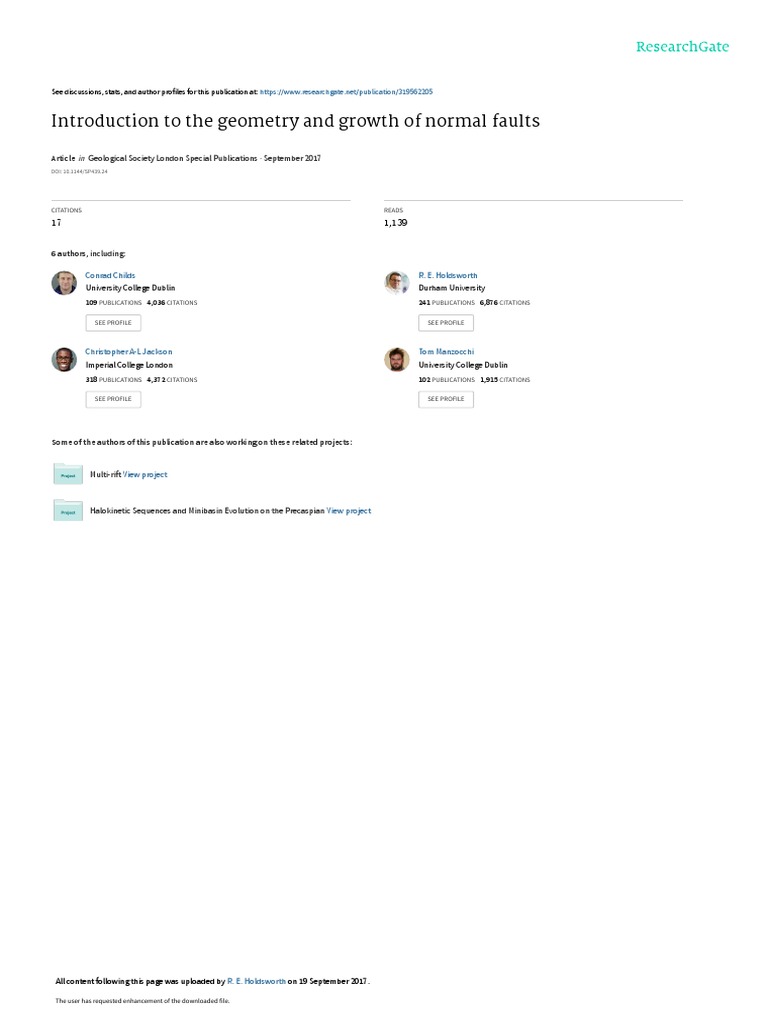Click Christopher A-L Jackson's profile photo
768x1024 pixels.
tap(64, 359)
